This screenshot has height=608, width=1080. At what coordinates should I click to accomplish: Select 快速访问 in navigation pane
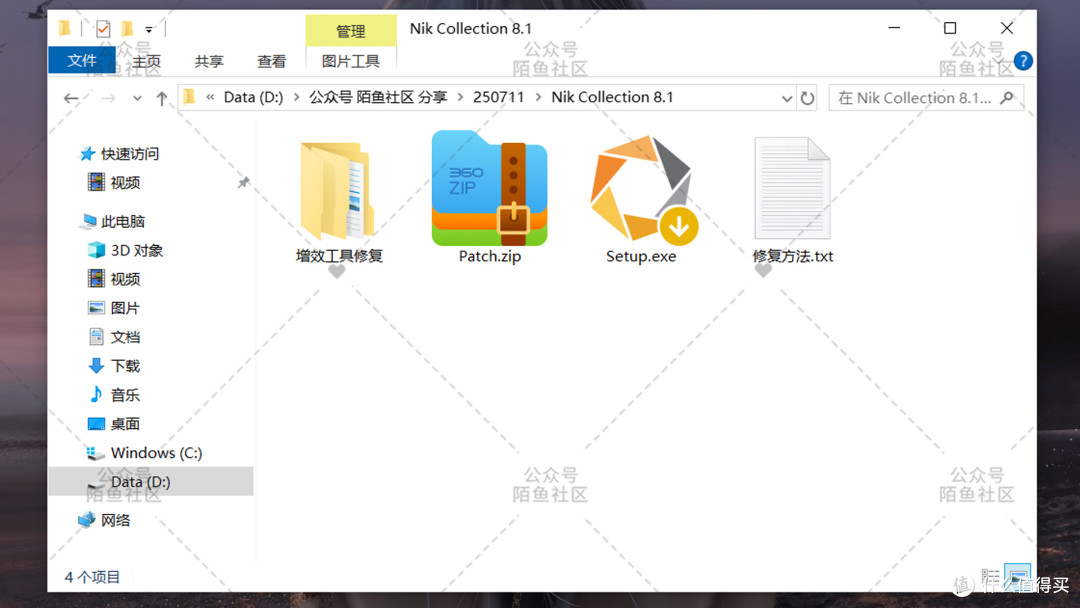pos(119,154)
